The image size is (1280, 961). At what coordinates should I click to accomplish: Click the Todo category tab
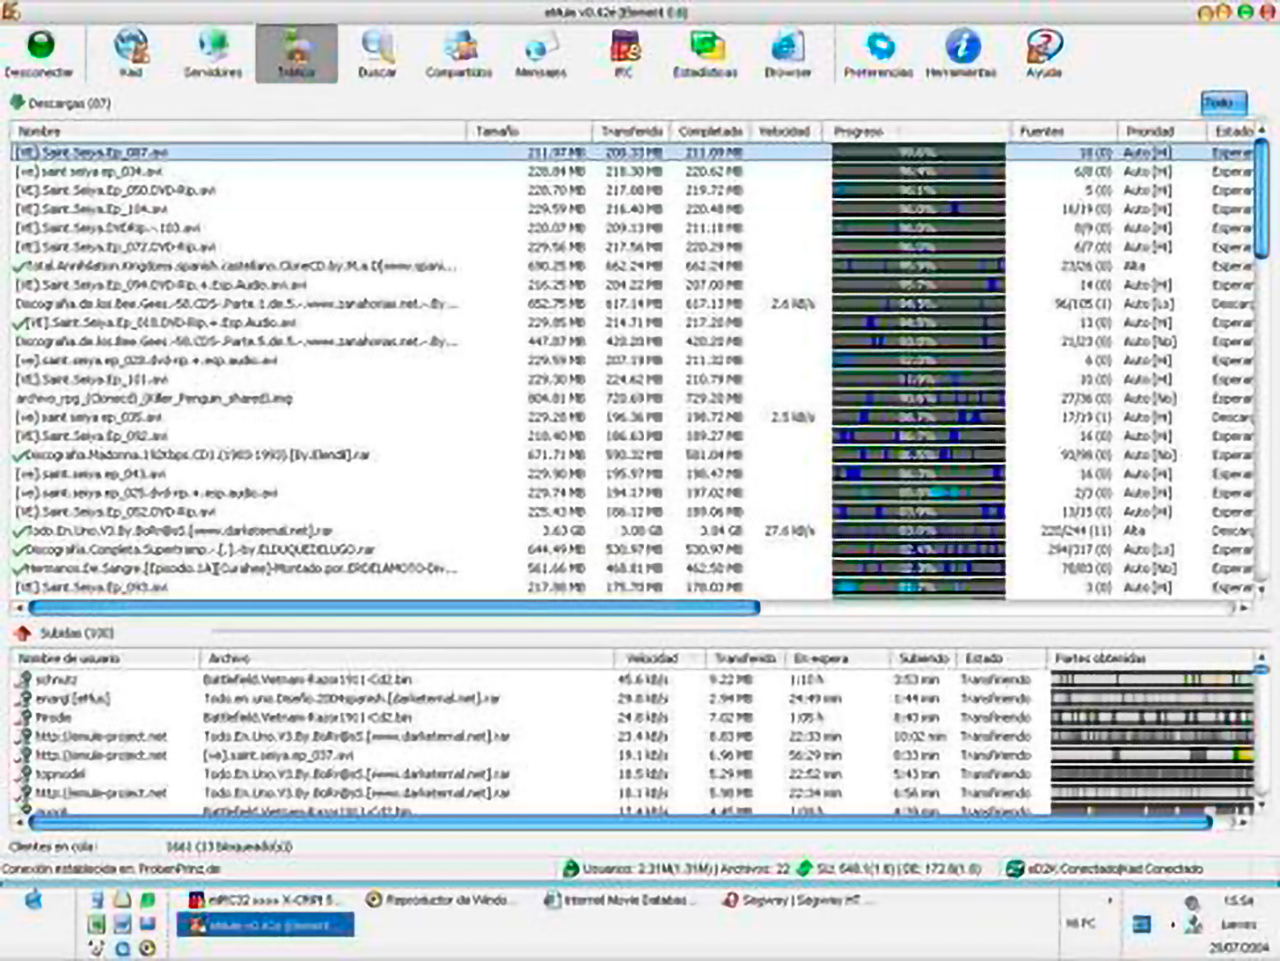[1223, 102]
